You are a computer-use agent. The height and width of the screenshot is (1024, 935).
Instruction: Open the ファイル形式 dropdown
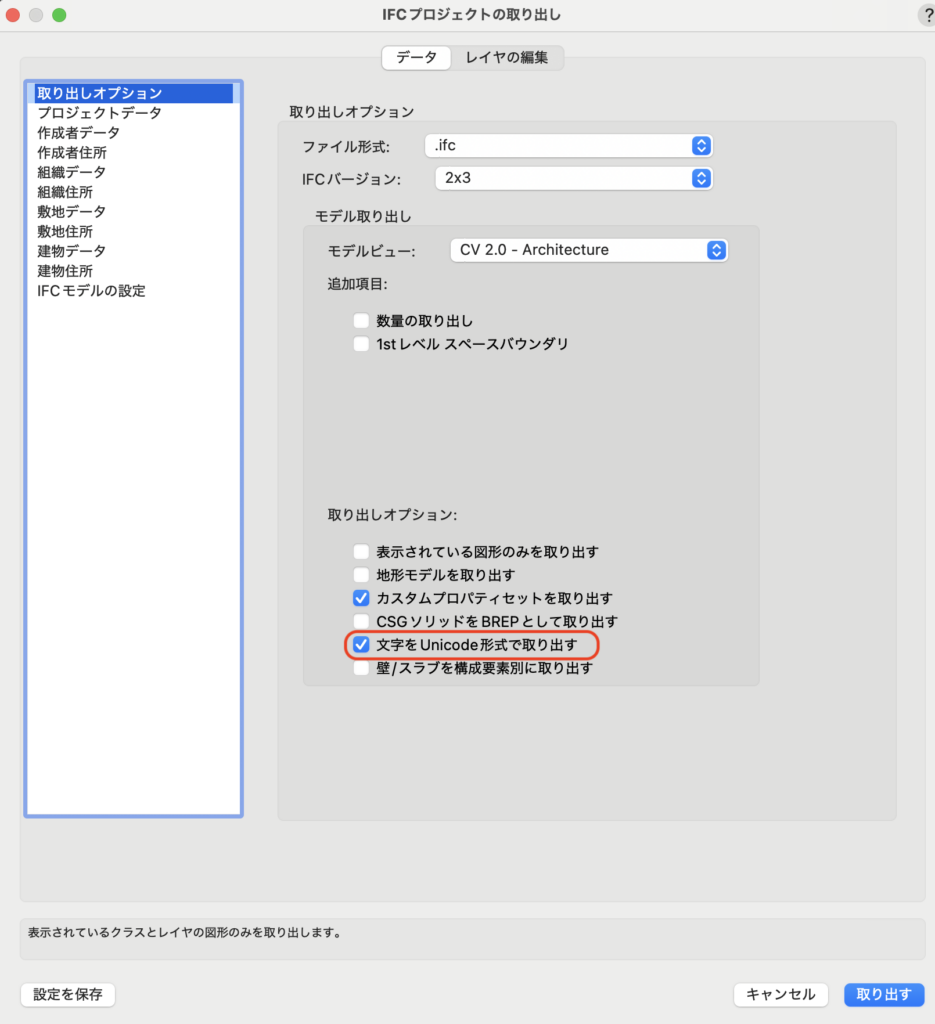(x=568, y=146)
